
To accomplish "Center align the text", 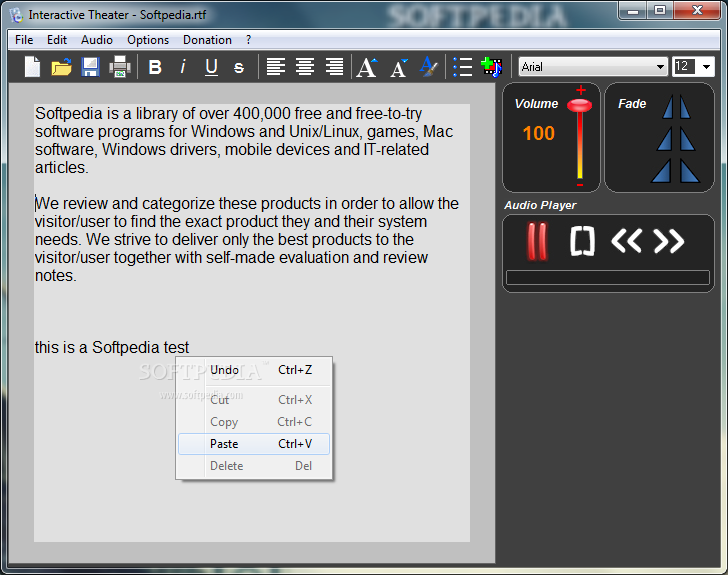I will pyautogui.click(x=305, y=67).
